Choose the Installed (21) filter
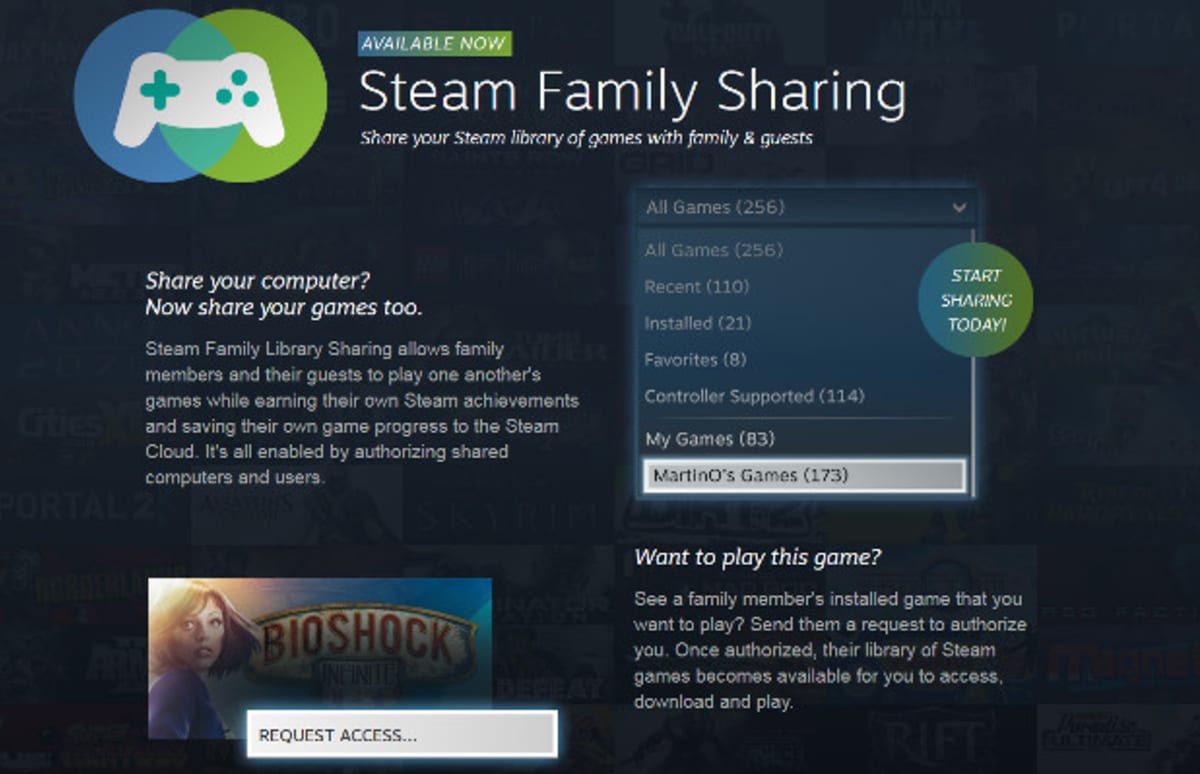This screenshot has width=1200, height=774. point(697,323)
